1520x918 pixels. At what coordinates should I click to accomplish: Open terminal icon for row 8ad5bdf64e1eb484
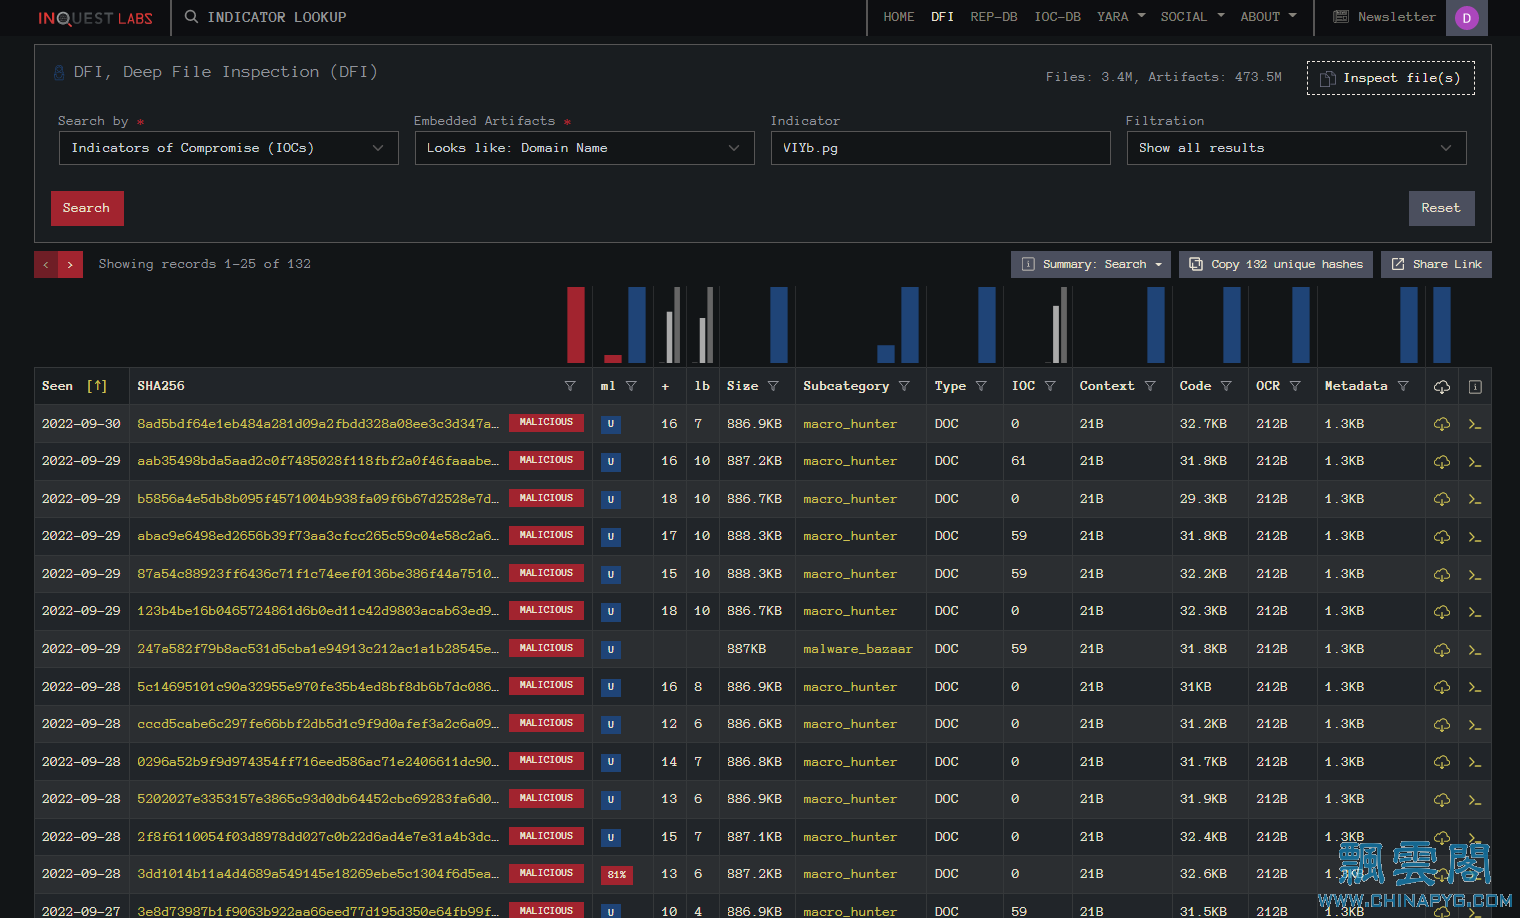(x=1475, y=424)
